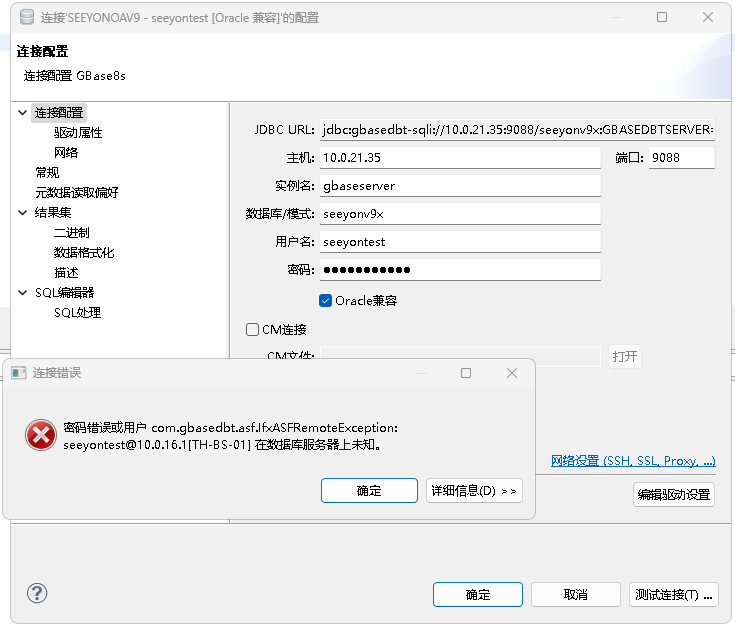Click the help question mark icon
Image resolution: width=735 pixels, height=625 pixels.
37,593
